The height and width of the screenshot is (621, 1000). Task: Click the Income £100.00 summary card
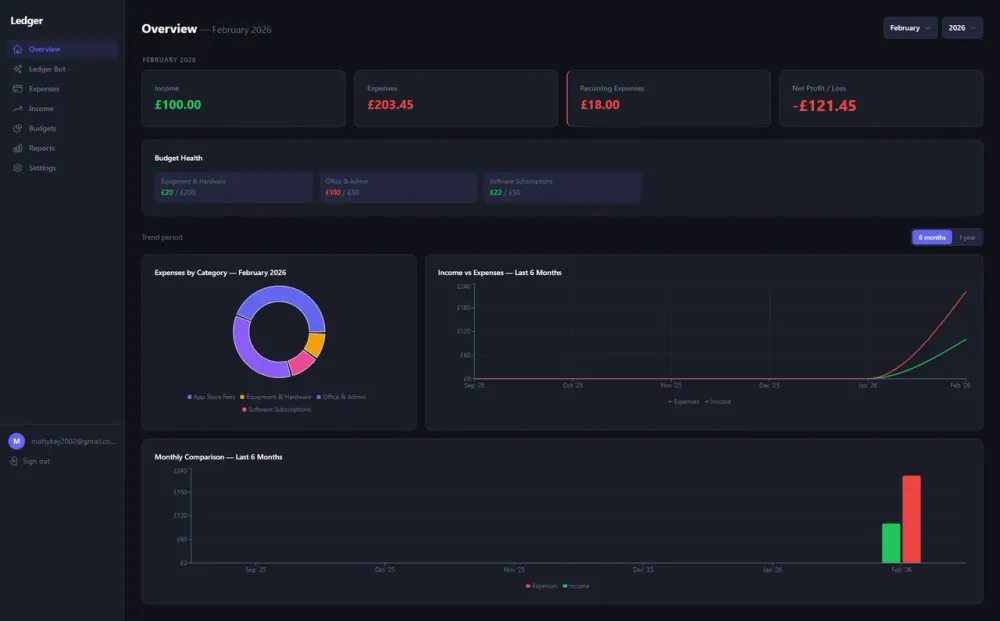(x=244, y=98)
